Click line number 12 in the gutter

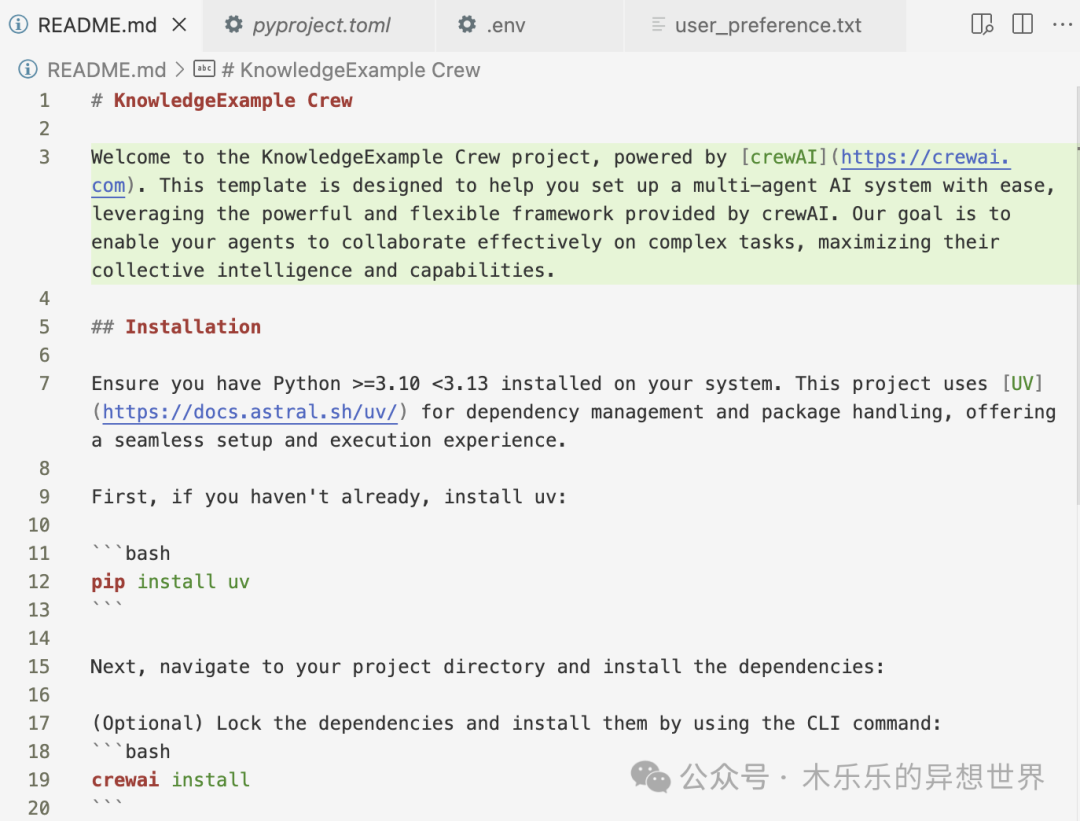[39, 582]
